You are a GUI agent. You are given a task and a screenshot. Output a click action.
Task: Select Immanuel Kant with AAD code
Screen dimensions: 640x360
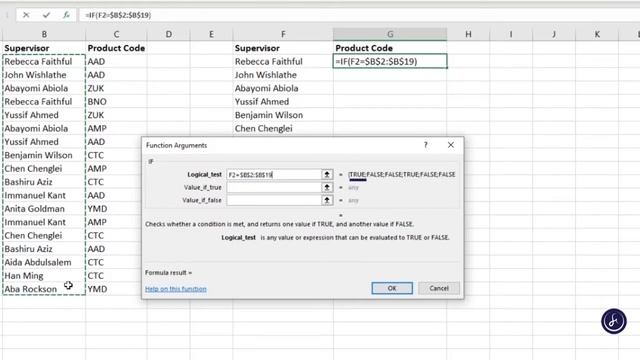(44, 195)
